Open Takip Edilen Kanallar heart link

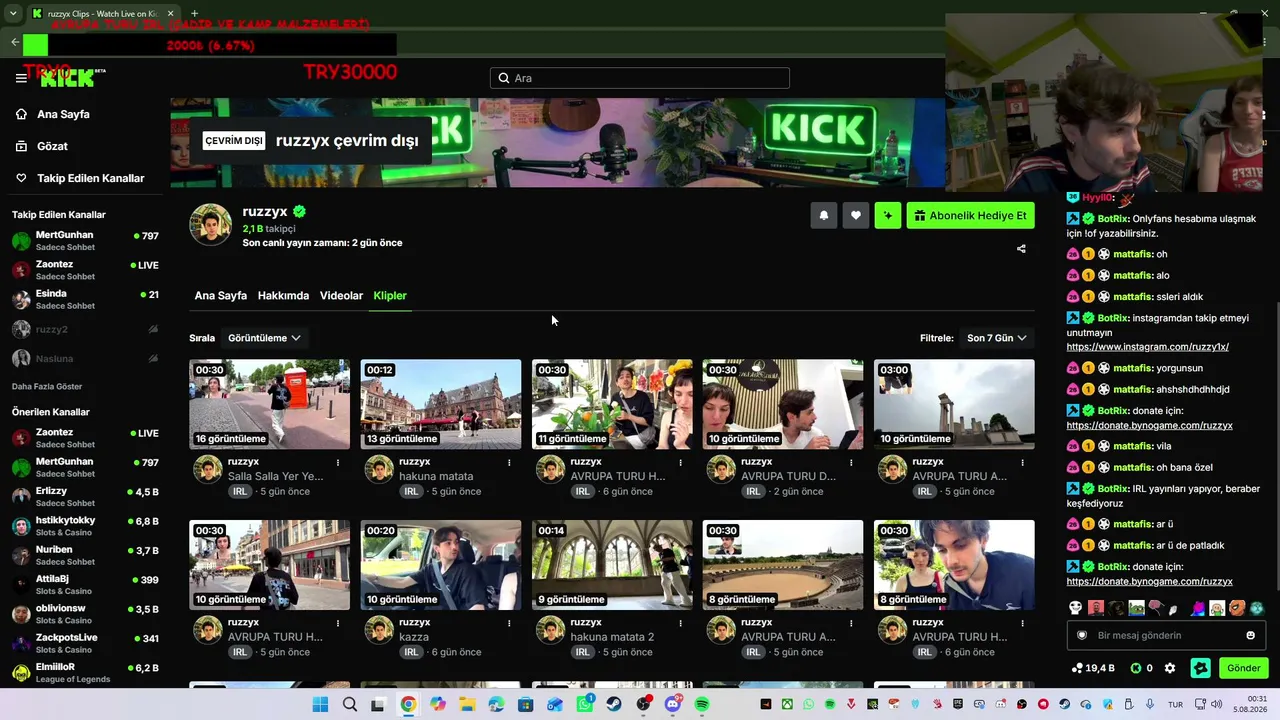(x=80, y=178)
